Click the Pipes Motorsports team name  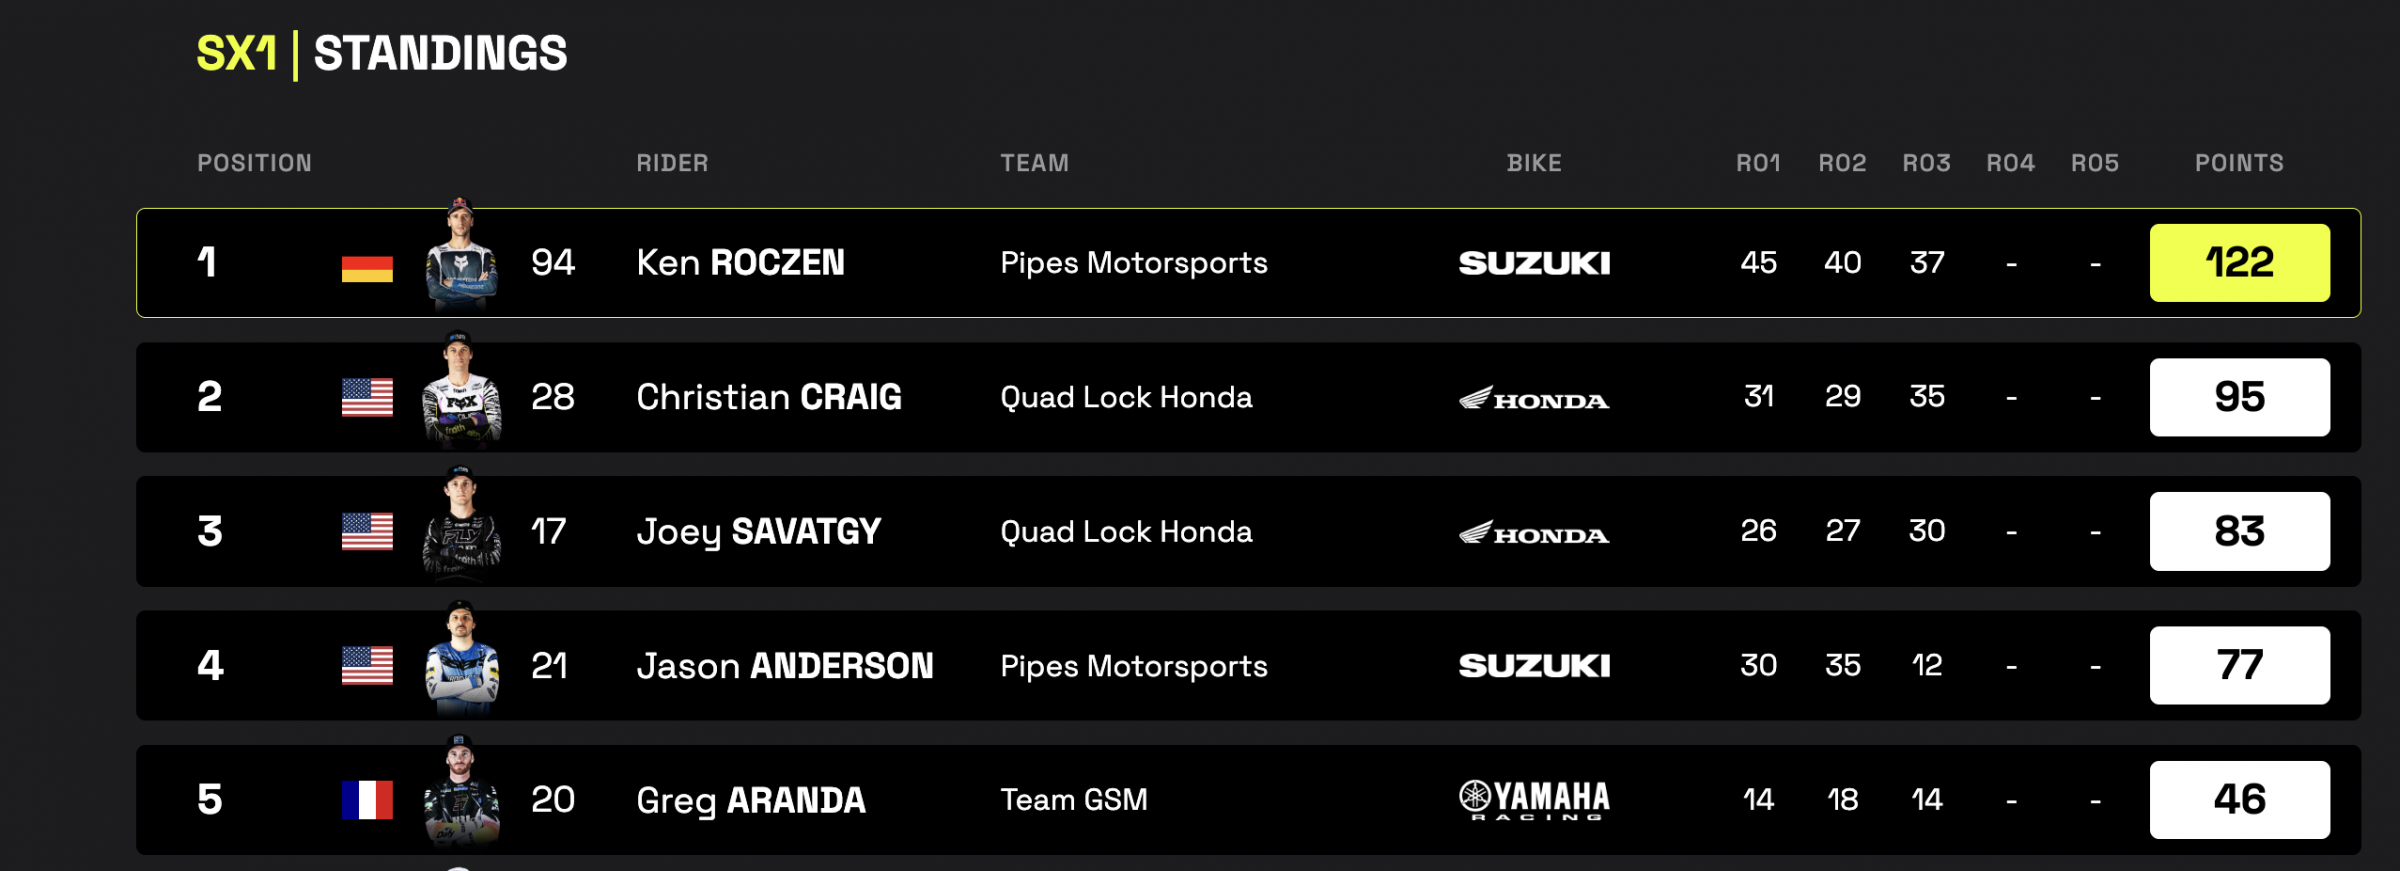click(x=1133, y=263)
